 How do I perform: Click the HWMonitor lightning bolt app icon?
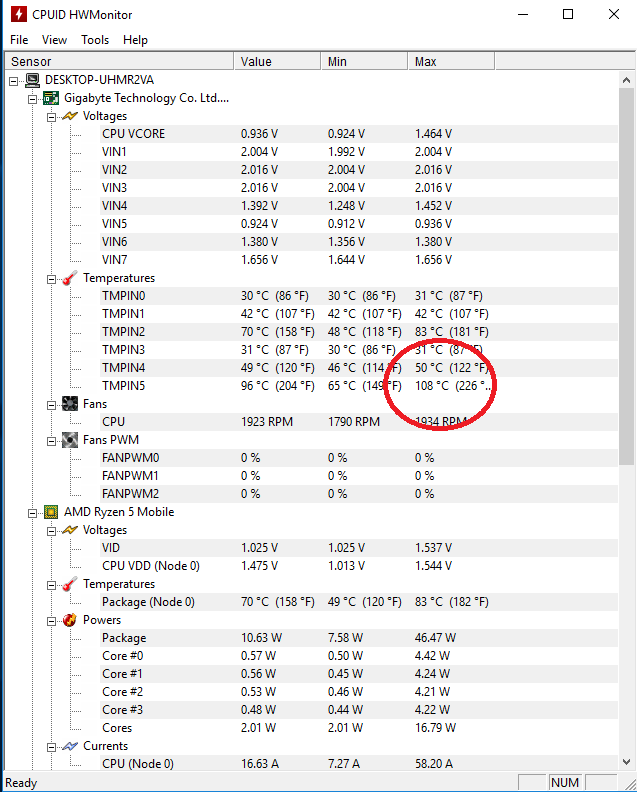coord(19,14)
